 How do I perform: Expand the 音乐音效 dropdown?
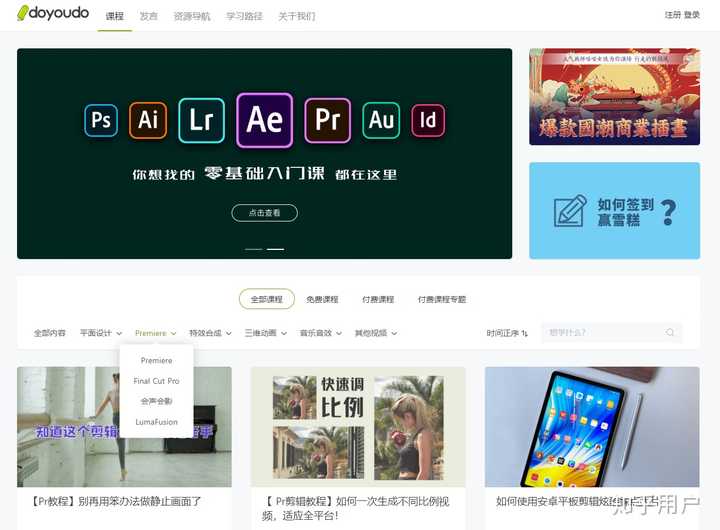321,333
